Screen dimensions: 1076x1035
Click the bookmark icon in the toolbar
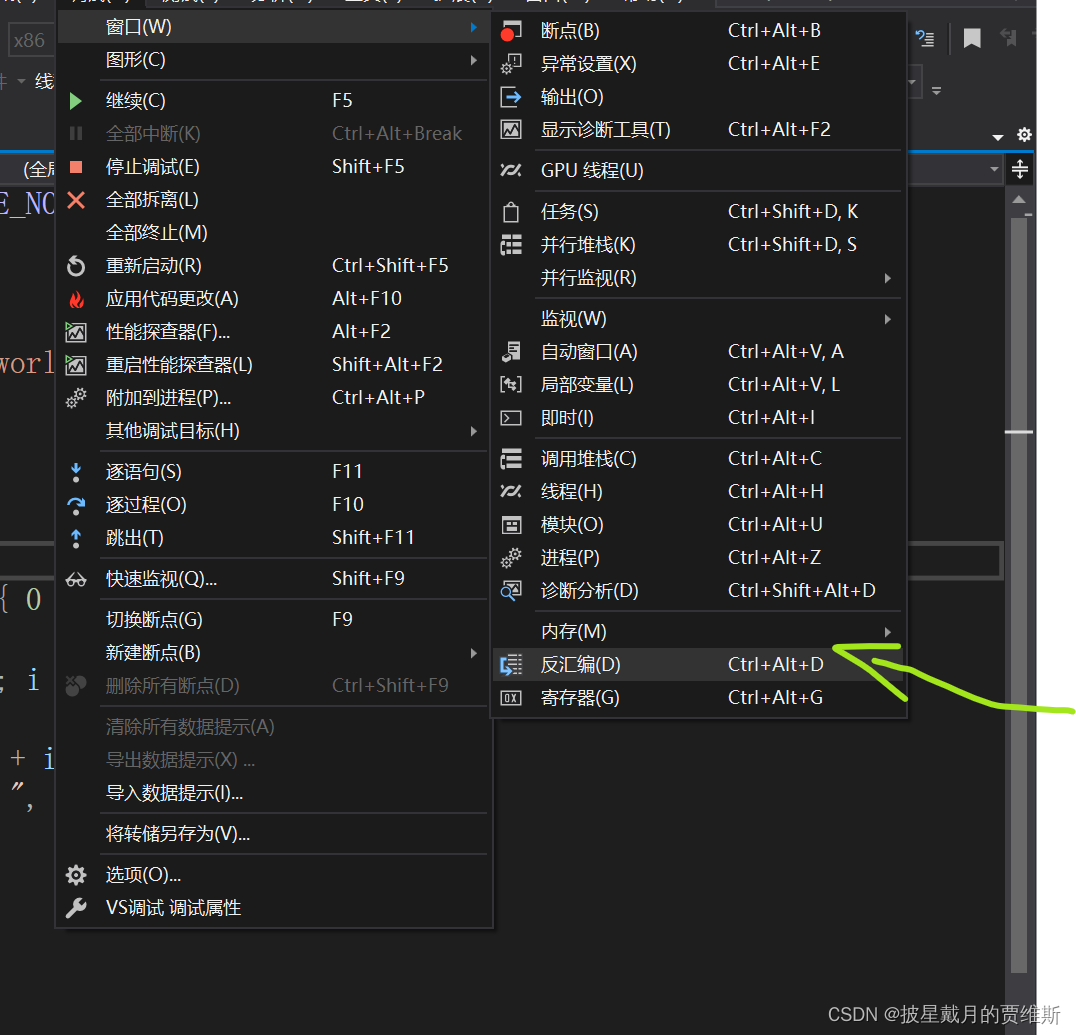[x=972, y=38]
